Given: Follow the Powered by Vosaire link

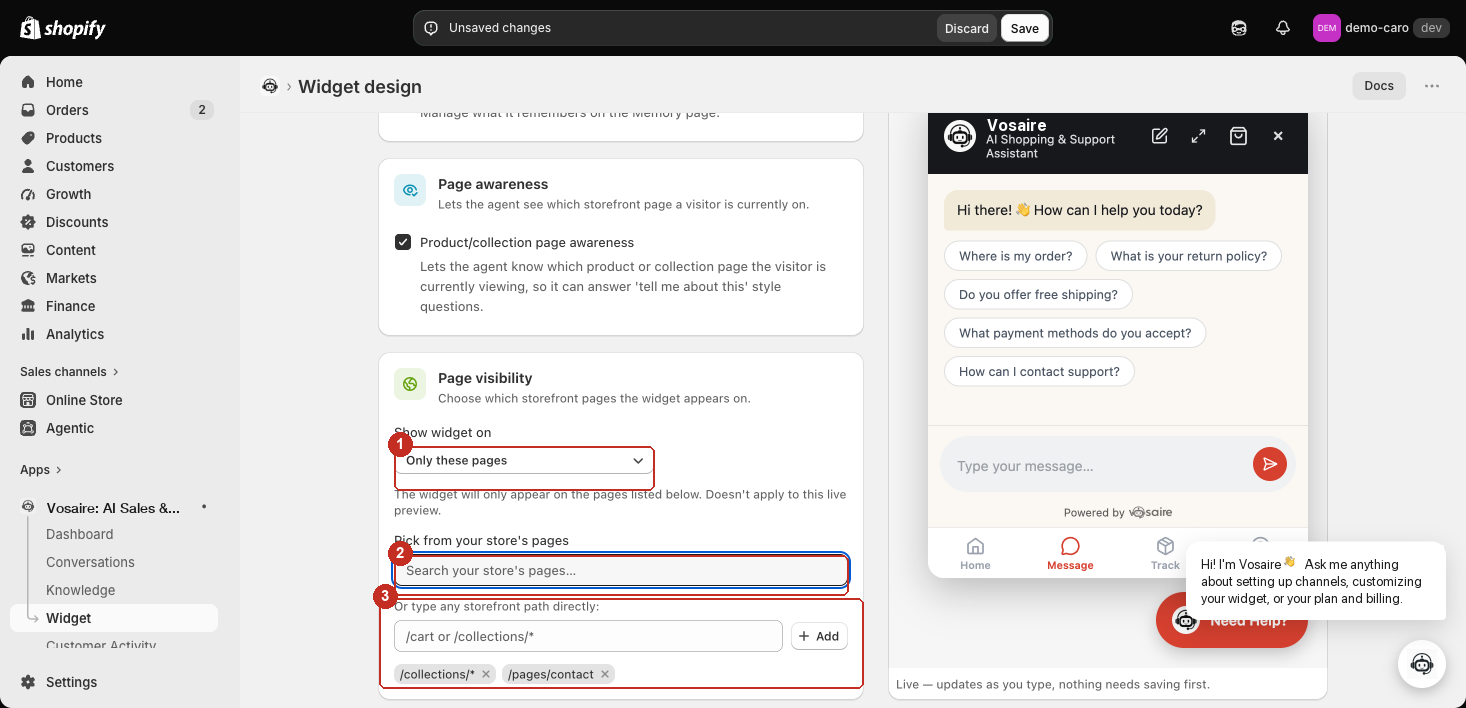Looking at the screenshot, I should tap(1118, 512).
